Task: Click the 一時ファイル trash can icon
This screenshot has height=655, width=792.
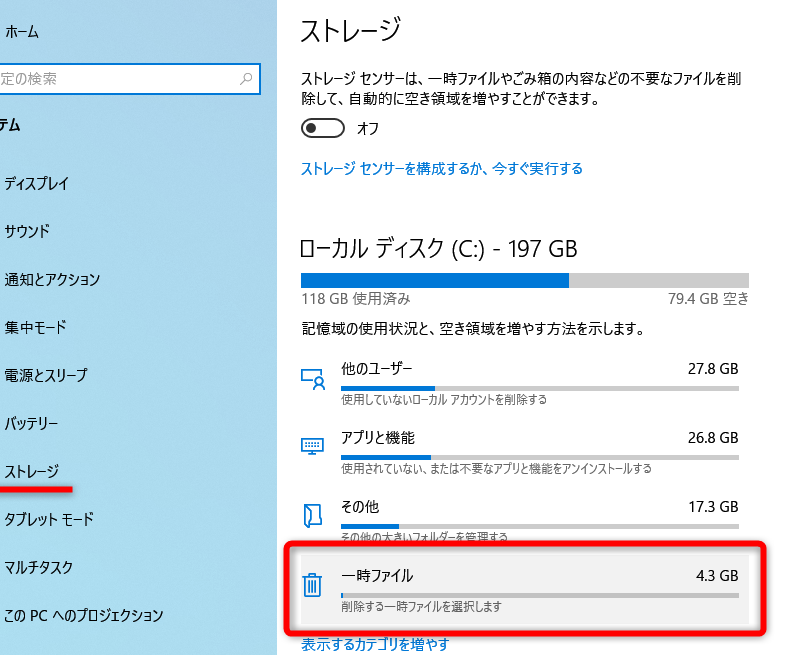Action: [x=312, y=584]
